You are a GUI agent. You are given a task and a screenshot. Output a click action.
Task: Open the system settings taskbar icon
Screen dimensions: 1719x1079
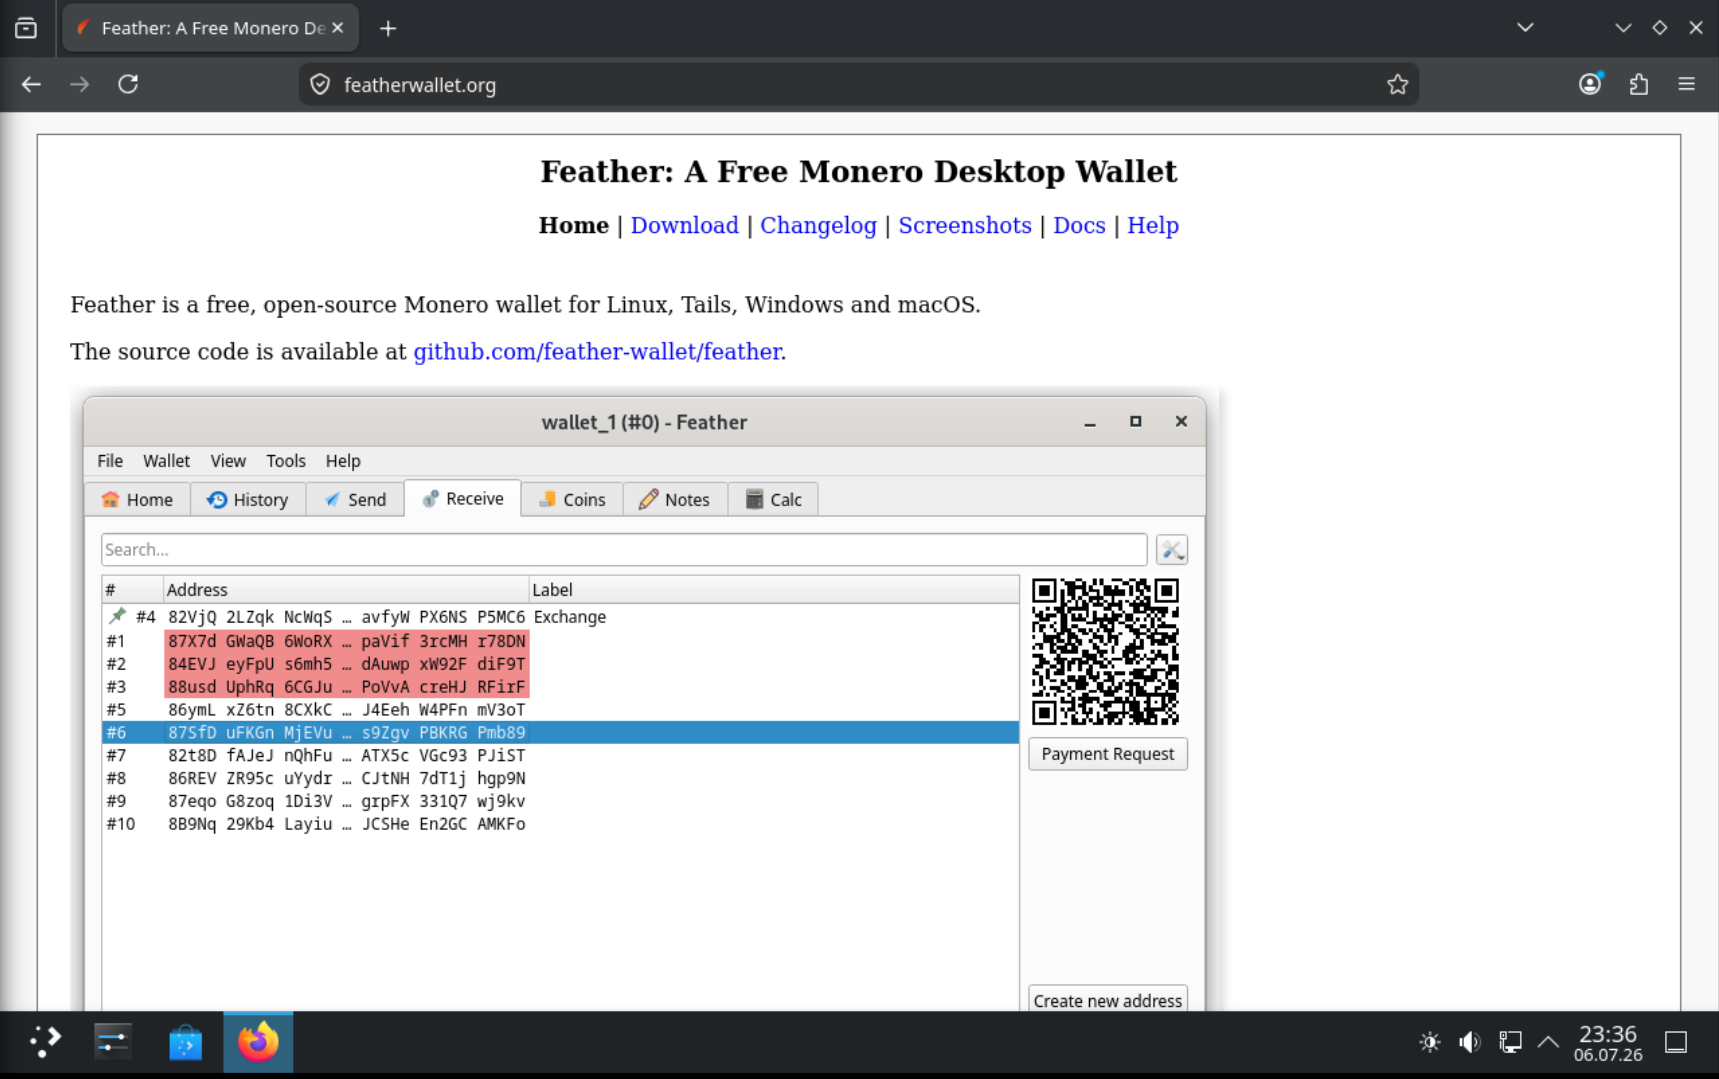tap(113, 1042)
